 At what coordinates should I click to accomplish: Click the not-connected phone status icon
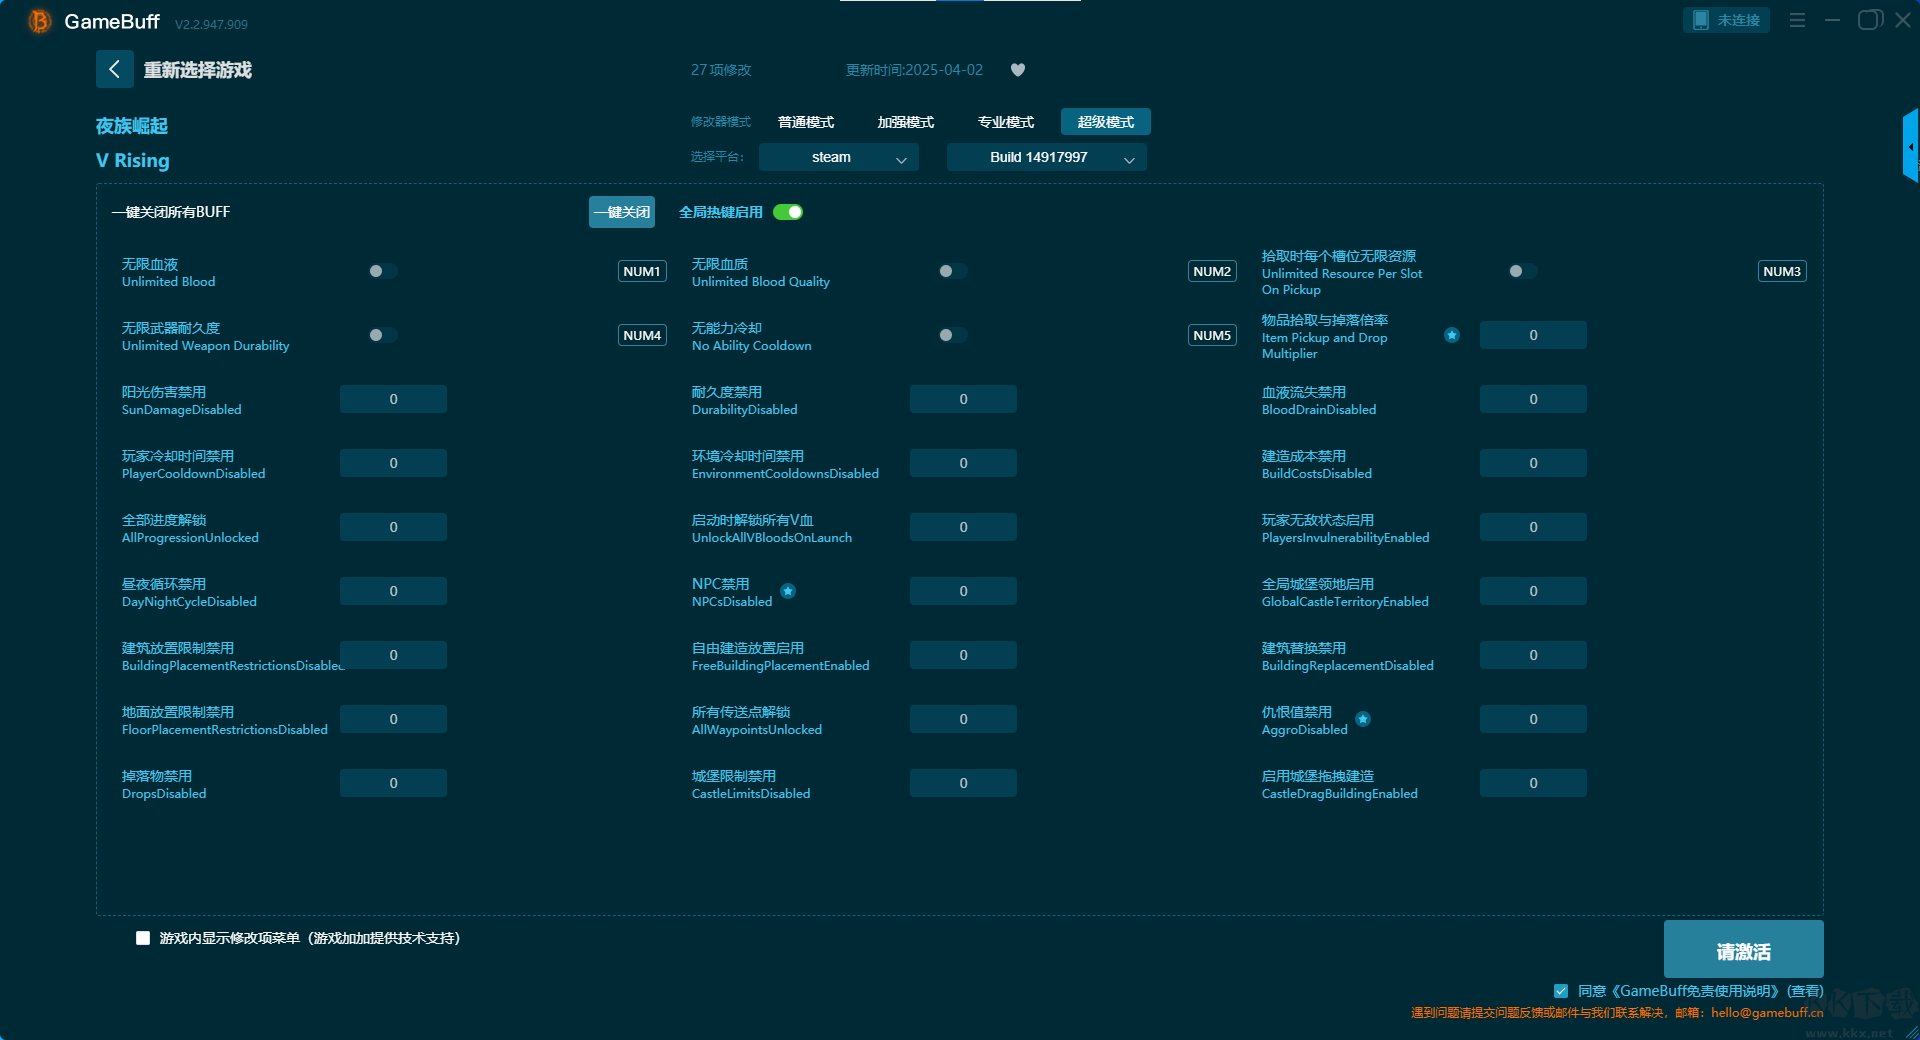click(x=1701, y=20)
